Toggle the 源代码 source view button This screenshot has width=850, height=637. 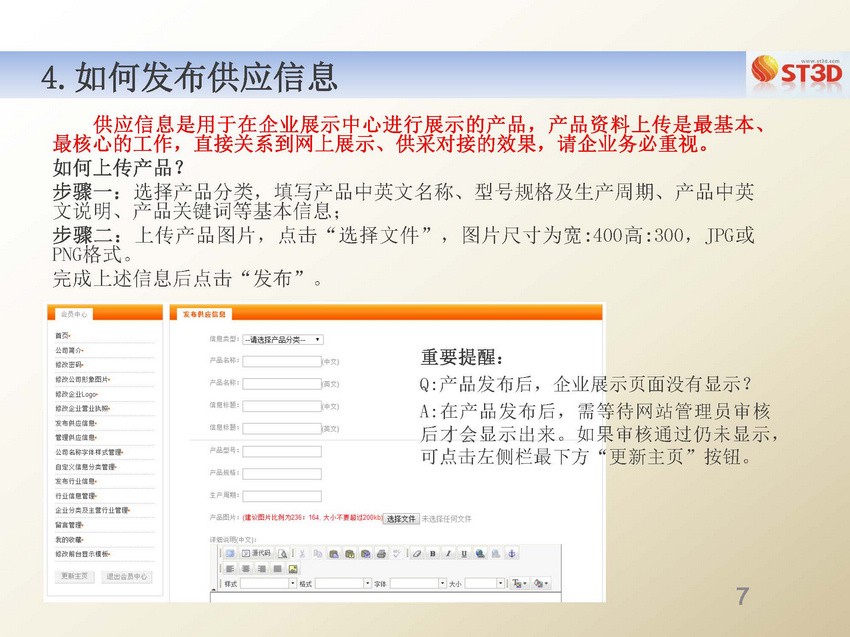tap(256, 553)
